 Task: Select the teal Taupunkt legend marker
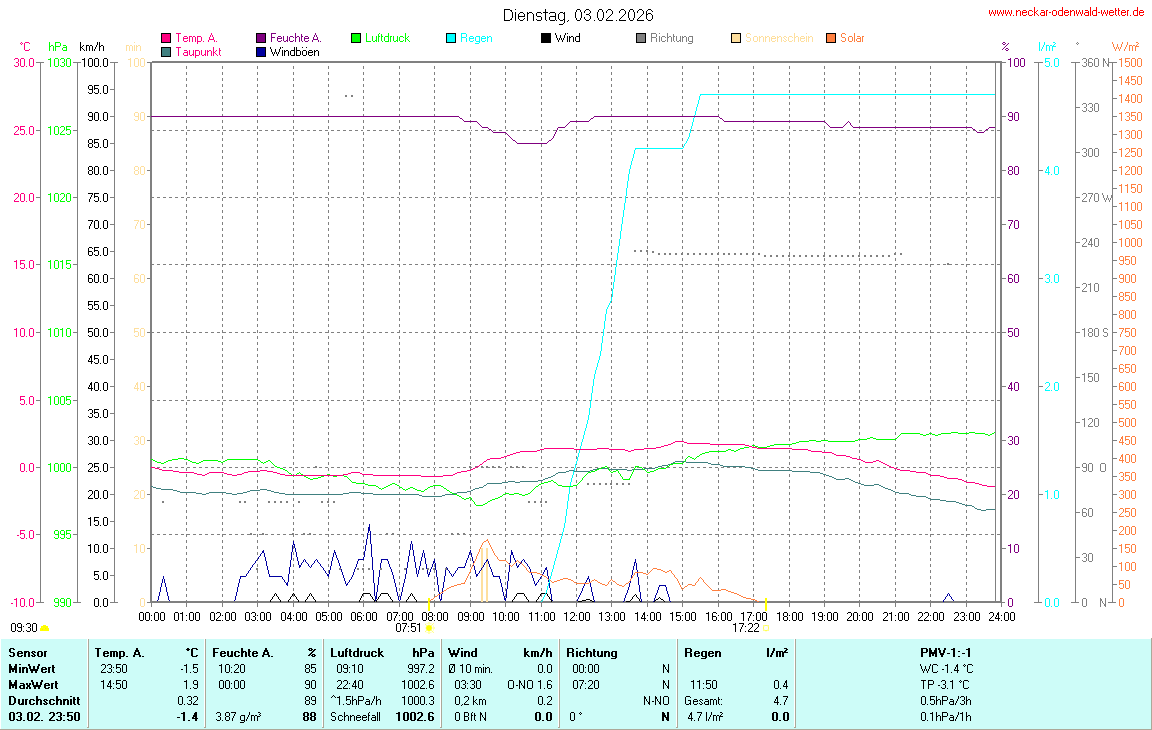(x=166, y=52)
